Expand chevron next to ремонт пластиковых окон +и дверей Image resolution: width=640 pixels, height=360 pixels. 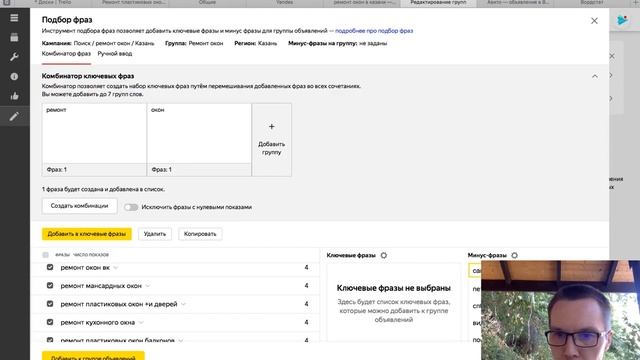(x=183, y=304)
